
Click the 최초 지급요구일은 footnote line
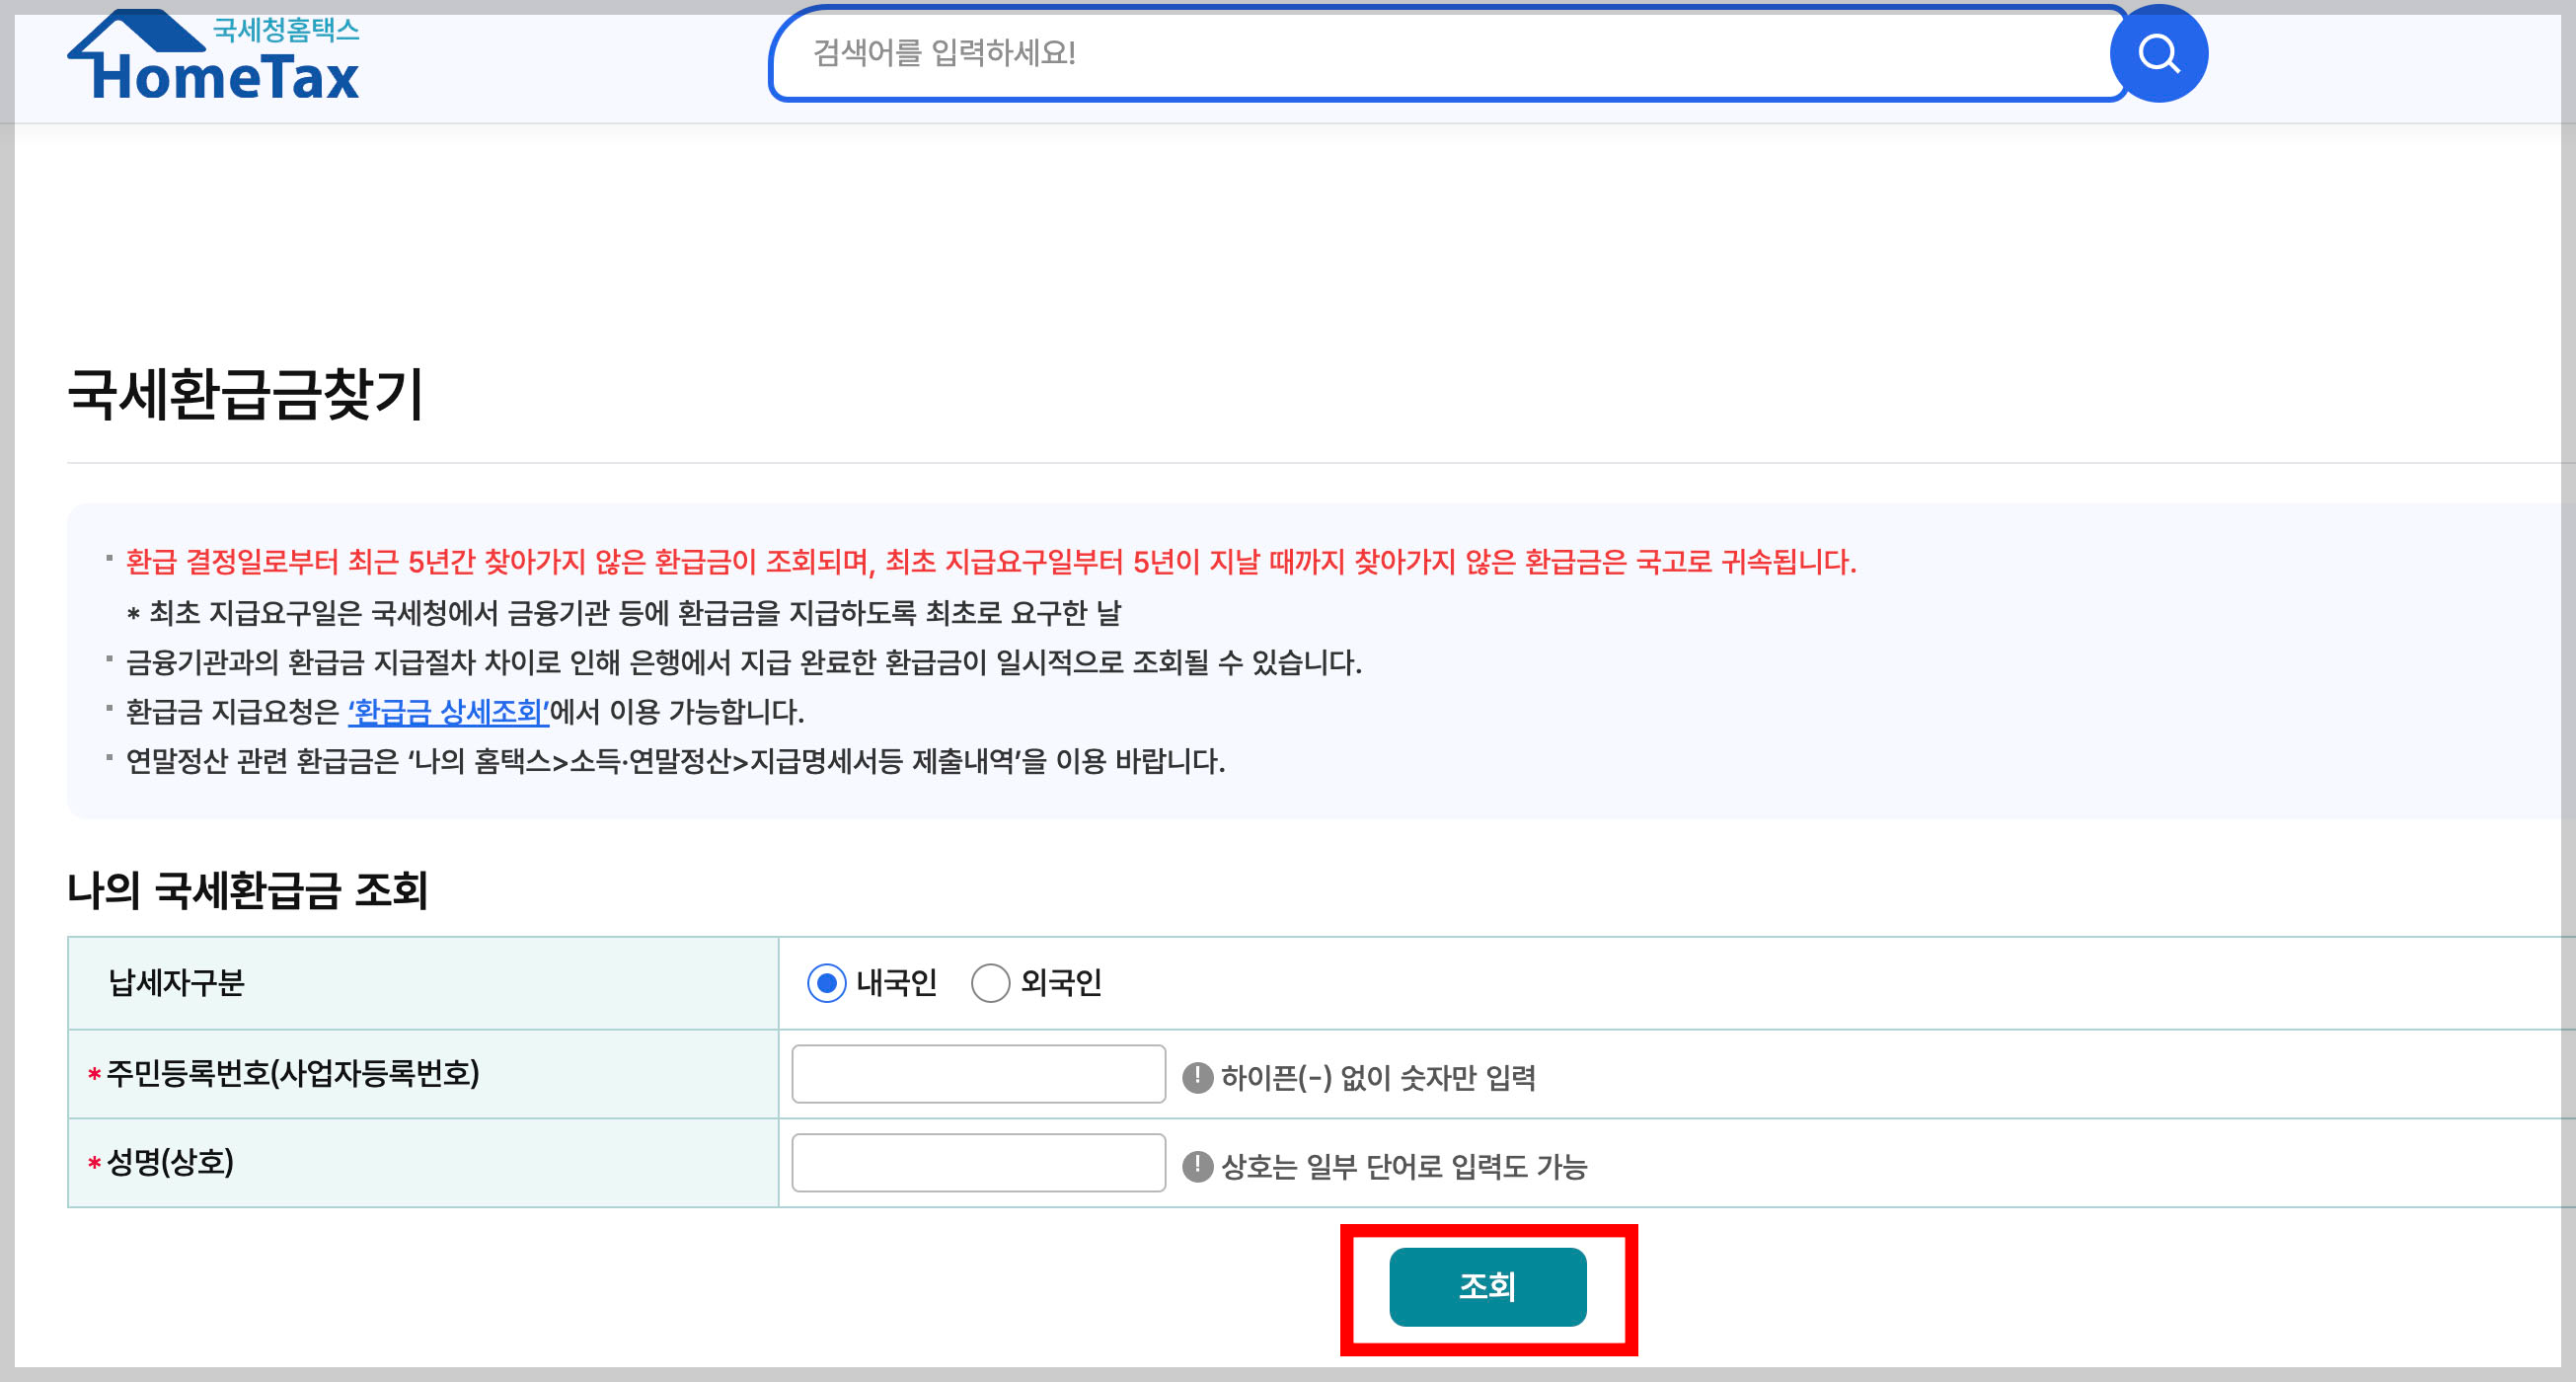624,612
